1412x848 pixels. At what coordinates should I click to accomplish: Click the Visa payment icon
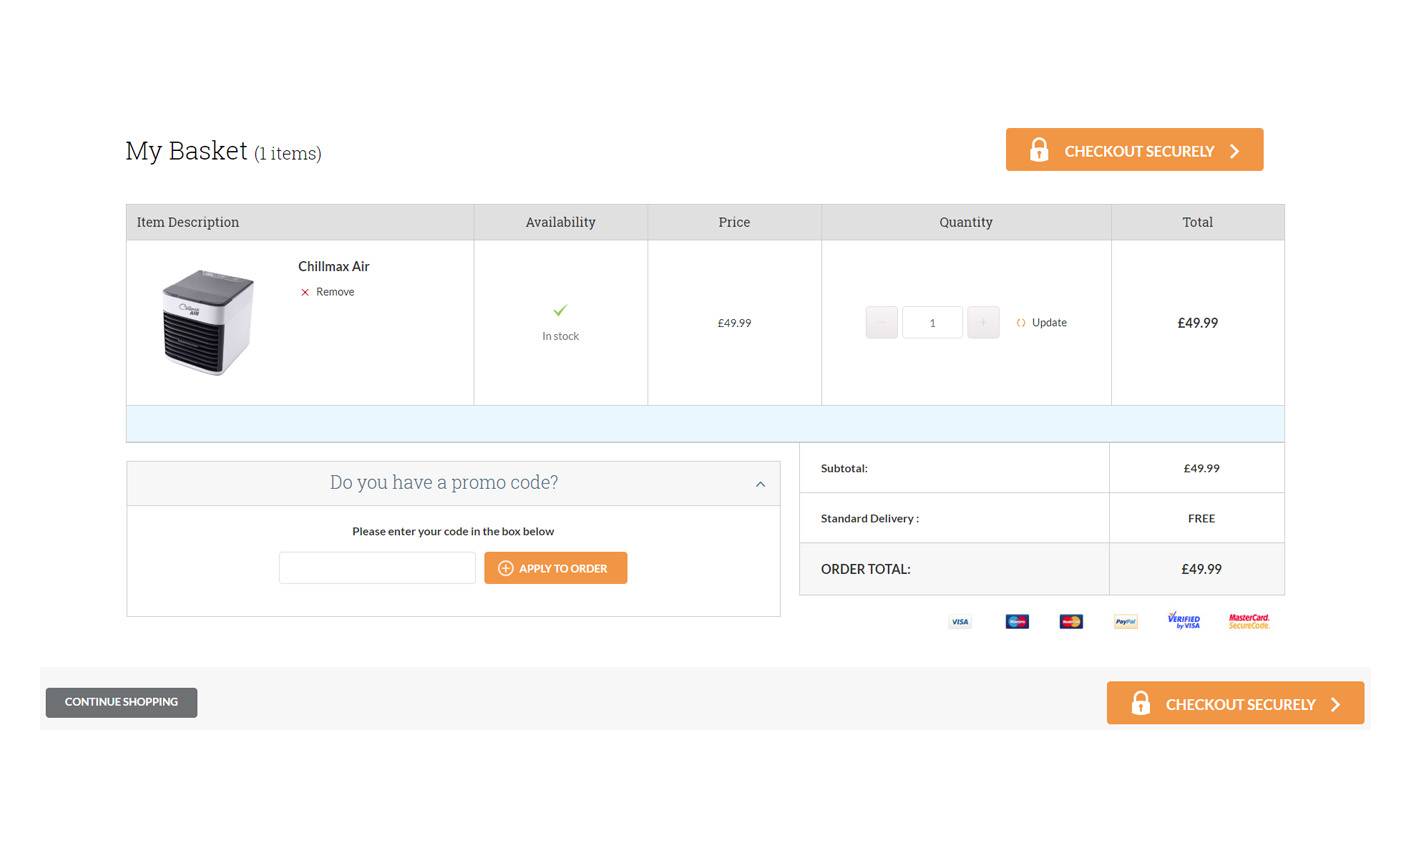tap(959, 621)
